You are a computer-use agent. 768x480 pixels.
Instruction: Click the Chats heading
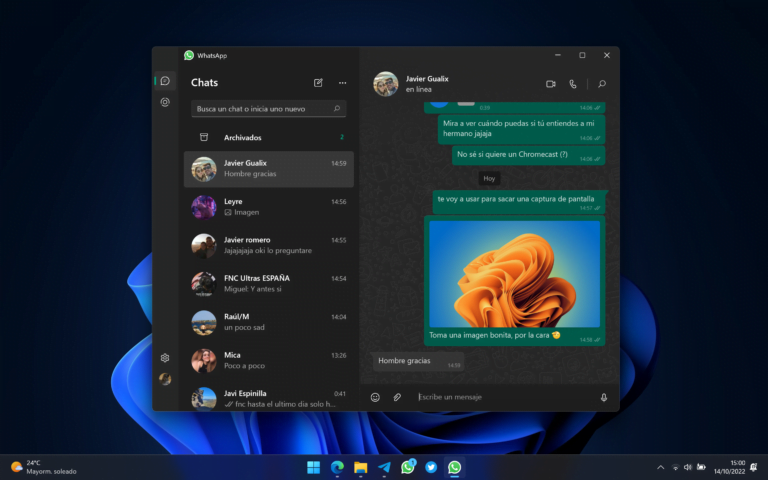(x=204, y=83)
